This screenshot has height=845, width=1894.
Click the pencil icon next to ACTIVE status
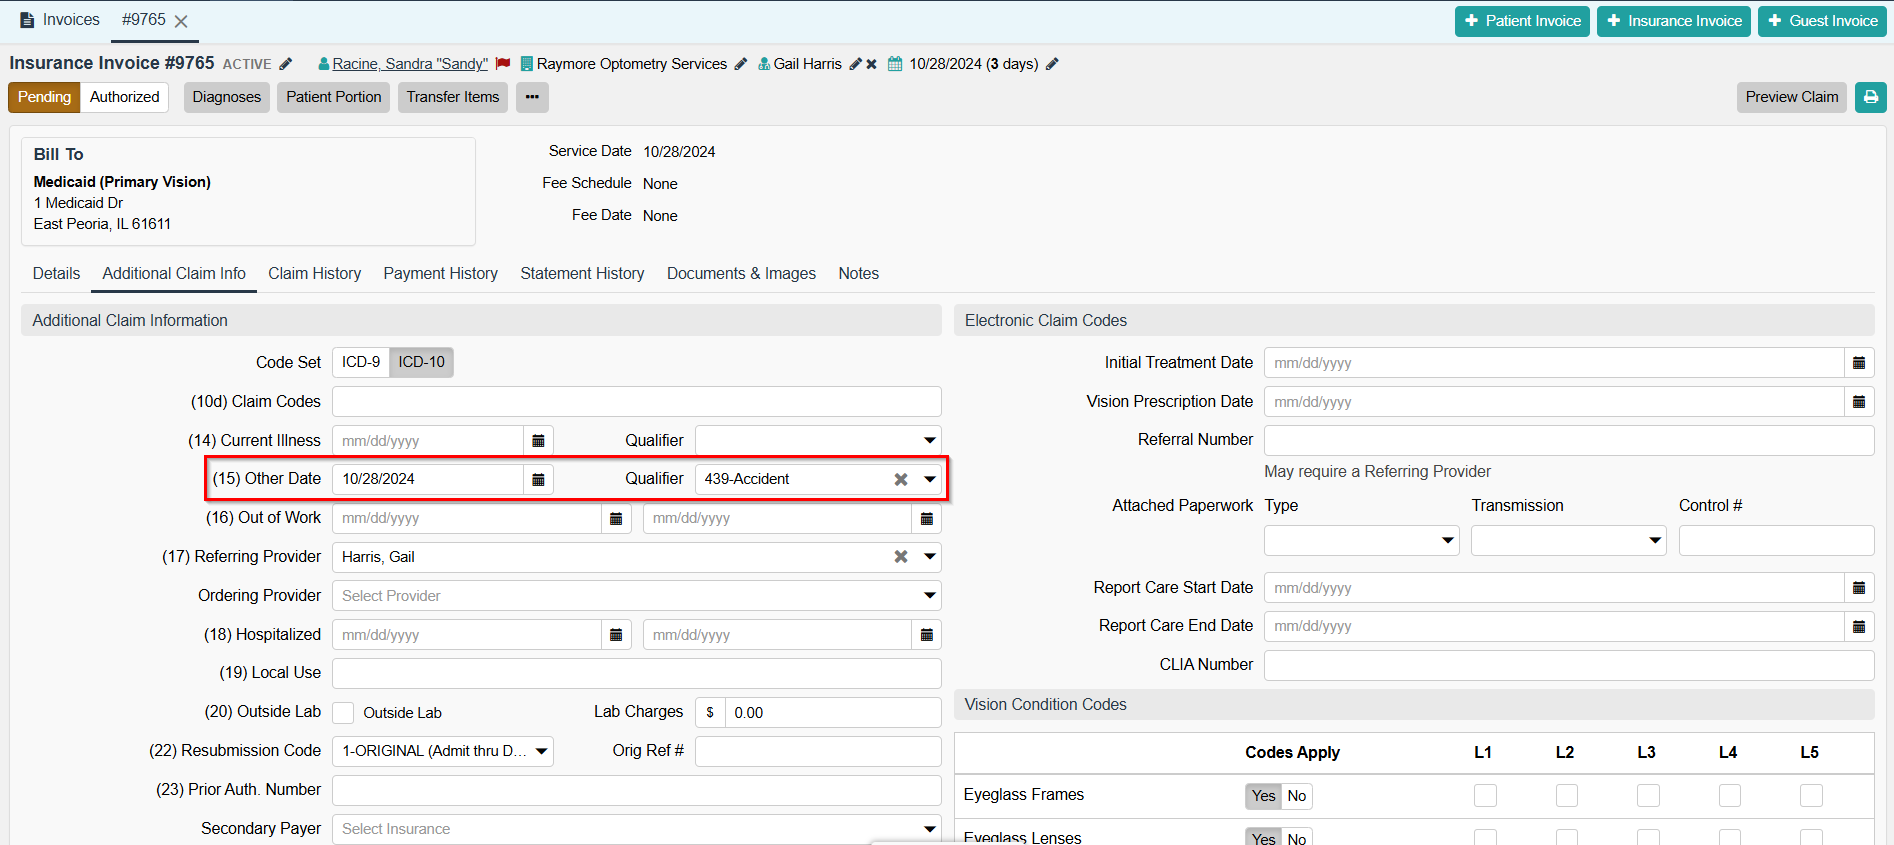(x=286, y=64)
